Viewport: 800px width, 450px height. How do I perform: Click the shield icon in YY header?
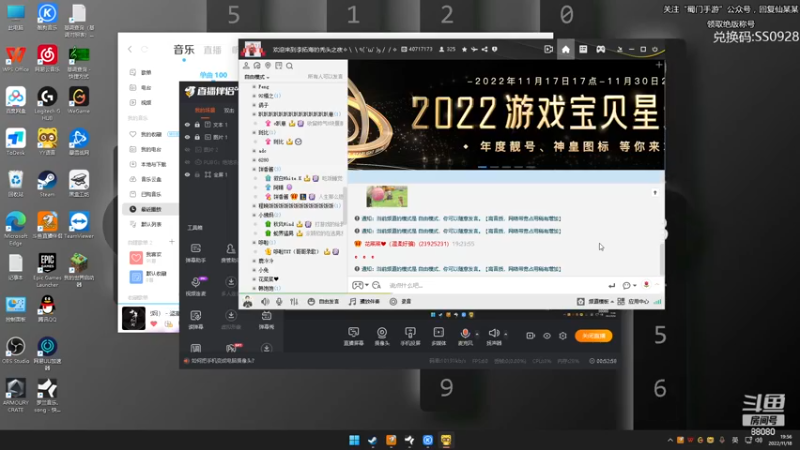[x=494, y=49]
